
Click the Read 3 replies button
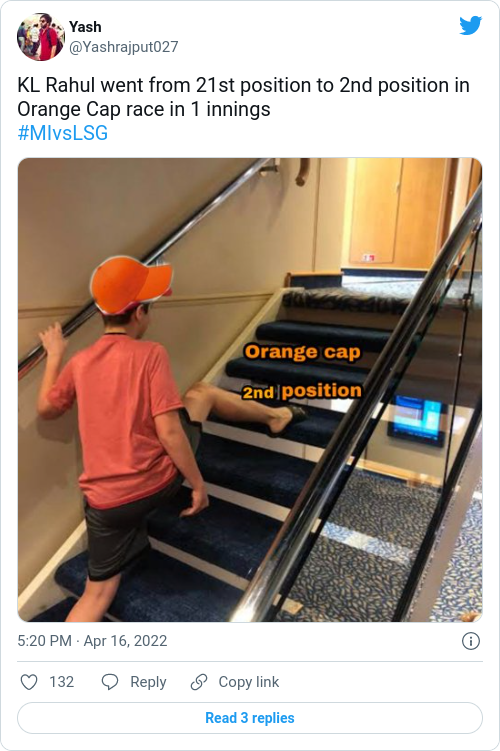coord(250,718)
